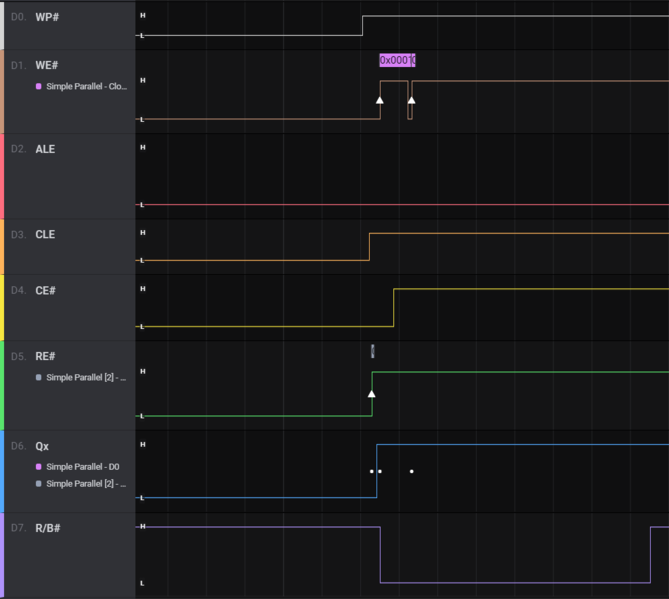669x599 pixels.
Task: Click the rightmost data dot on Qx
Action: coord(411,471)
